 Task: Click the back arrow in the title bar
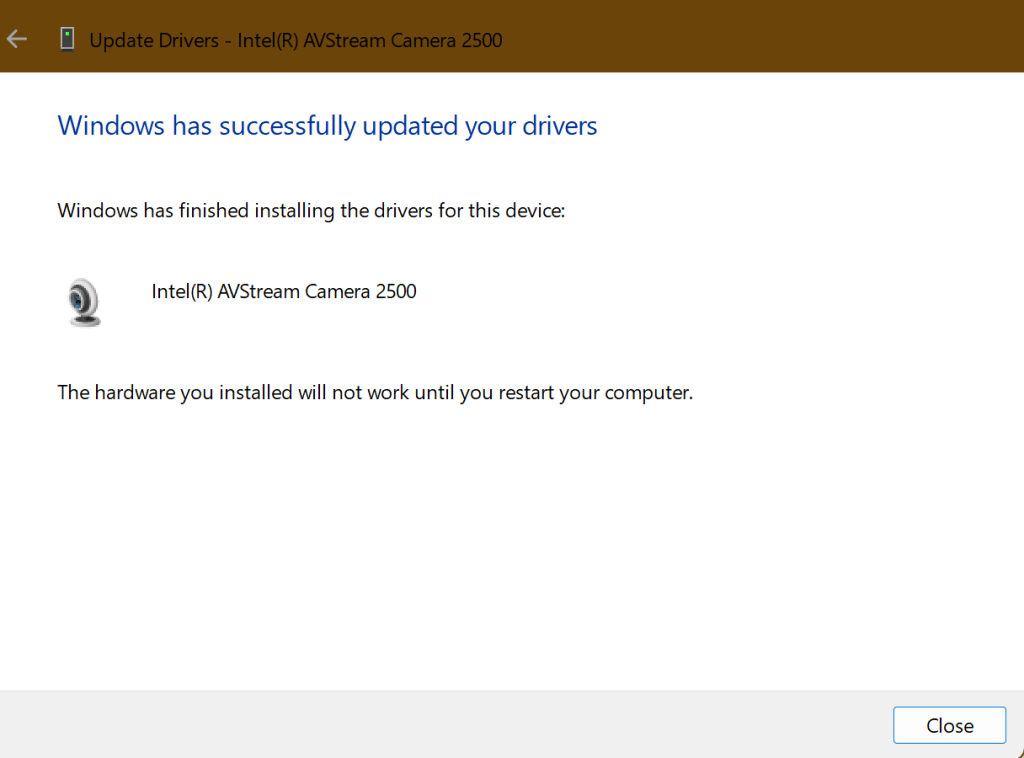[x=16, y=39]
